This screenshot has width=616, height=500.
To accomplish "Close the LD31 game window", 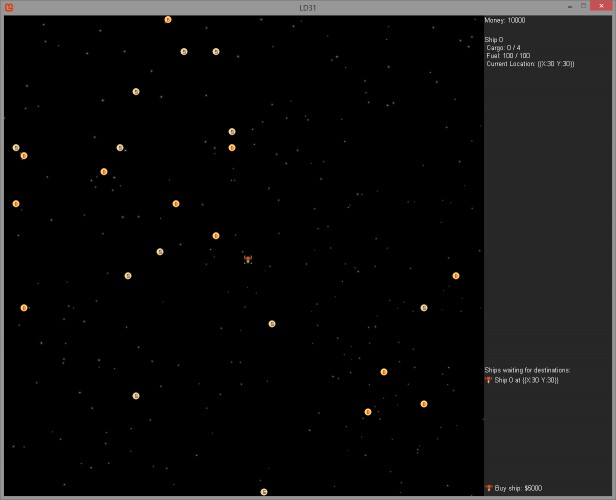I will tap(601, 6).
